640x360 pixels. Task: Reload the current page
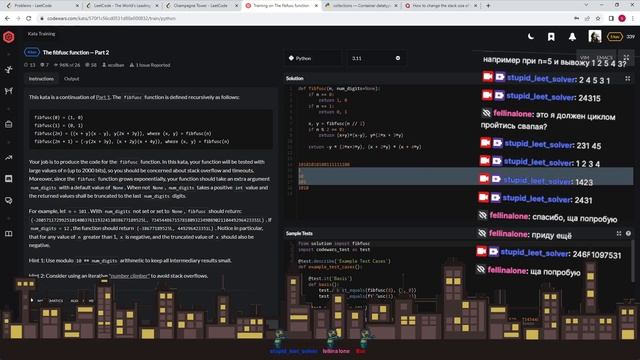(x=29, y=18)
